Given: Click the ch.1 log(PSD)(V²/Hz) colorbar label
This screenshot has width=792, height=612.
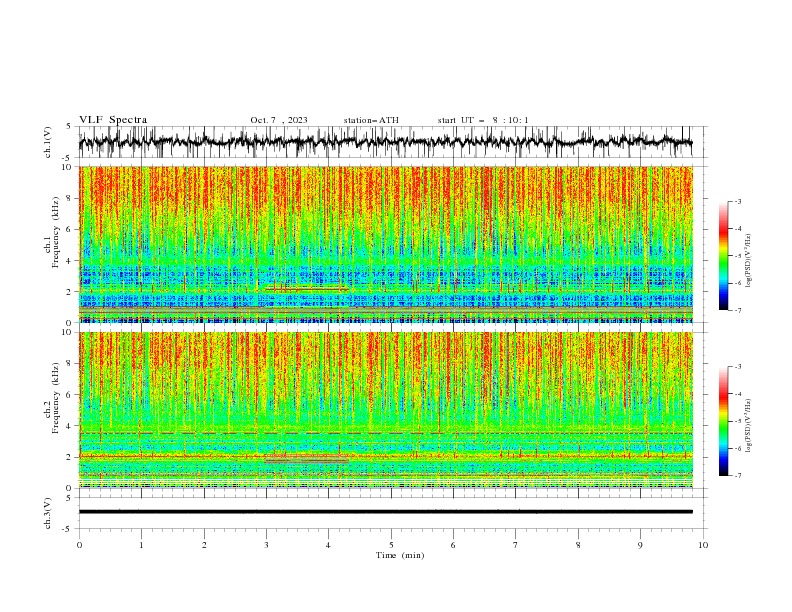Looking at the screenshot, I should tap(748, 261).
